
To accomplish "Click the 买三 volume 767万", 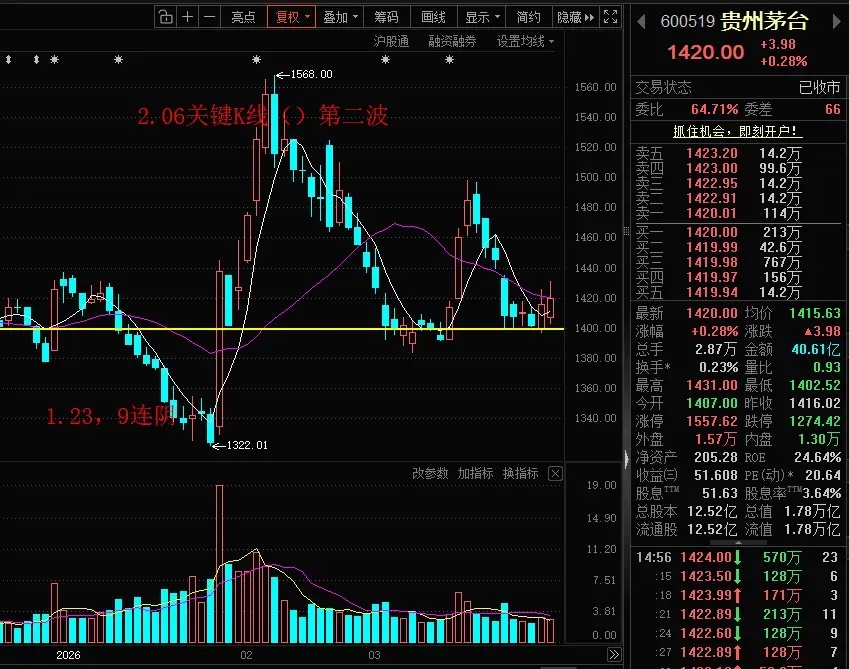I will pos(780,263).
